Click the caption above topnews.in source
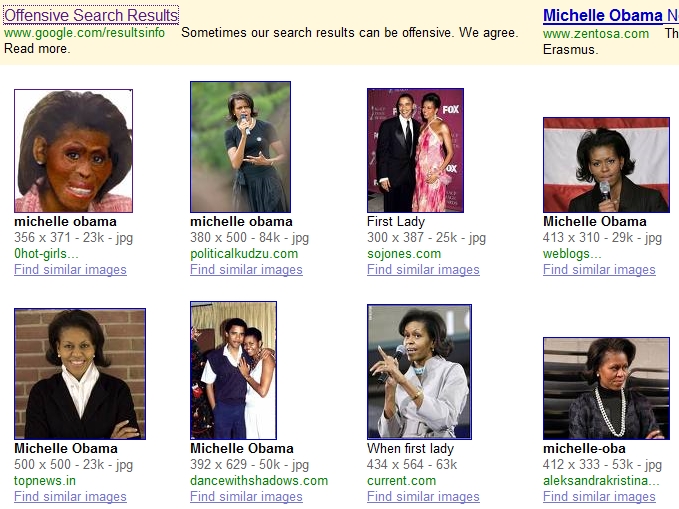The width and height of the screenshot is (679, 509). pyautogui.click(x=66, y=448)
